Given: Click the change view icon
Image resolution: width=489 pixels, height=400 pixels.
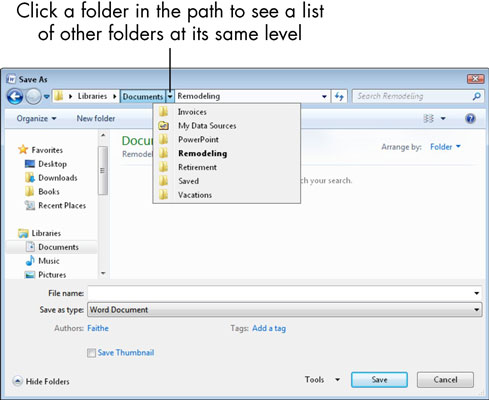Looking at the screenshot, I should [x=429, y=118].
